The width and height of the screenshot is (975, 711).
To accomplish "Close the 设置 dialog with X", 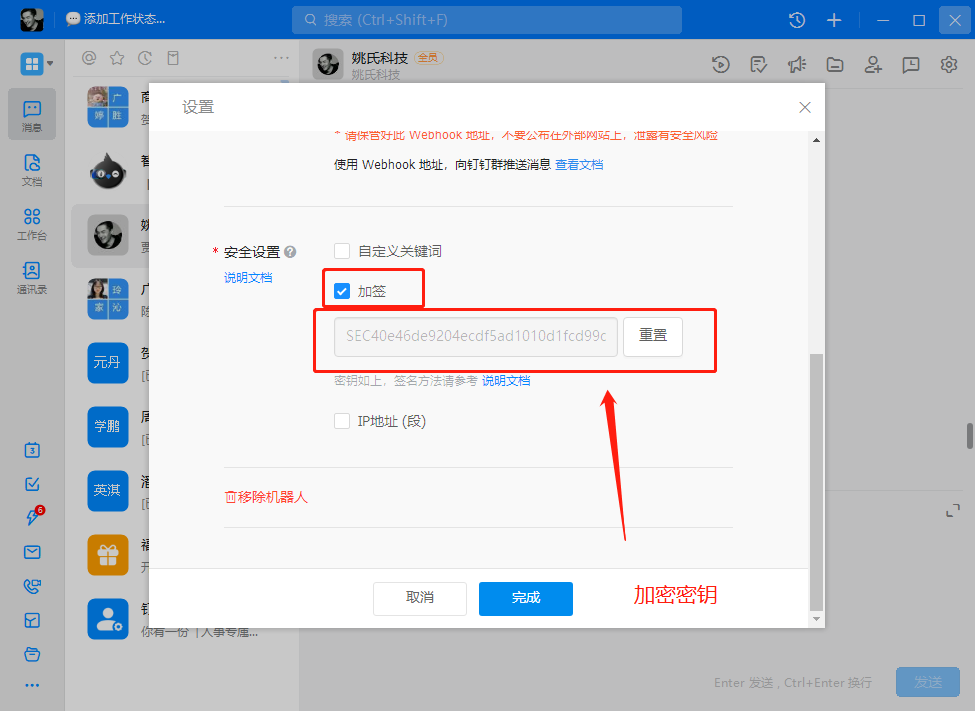I will click(805, 108).
